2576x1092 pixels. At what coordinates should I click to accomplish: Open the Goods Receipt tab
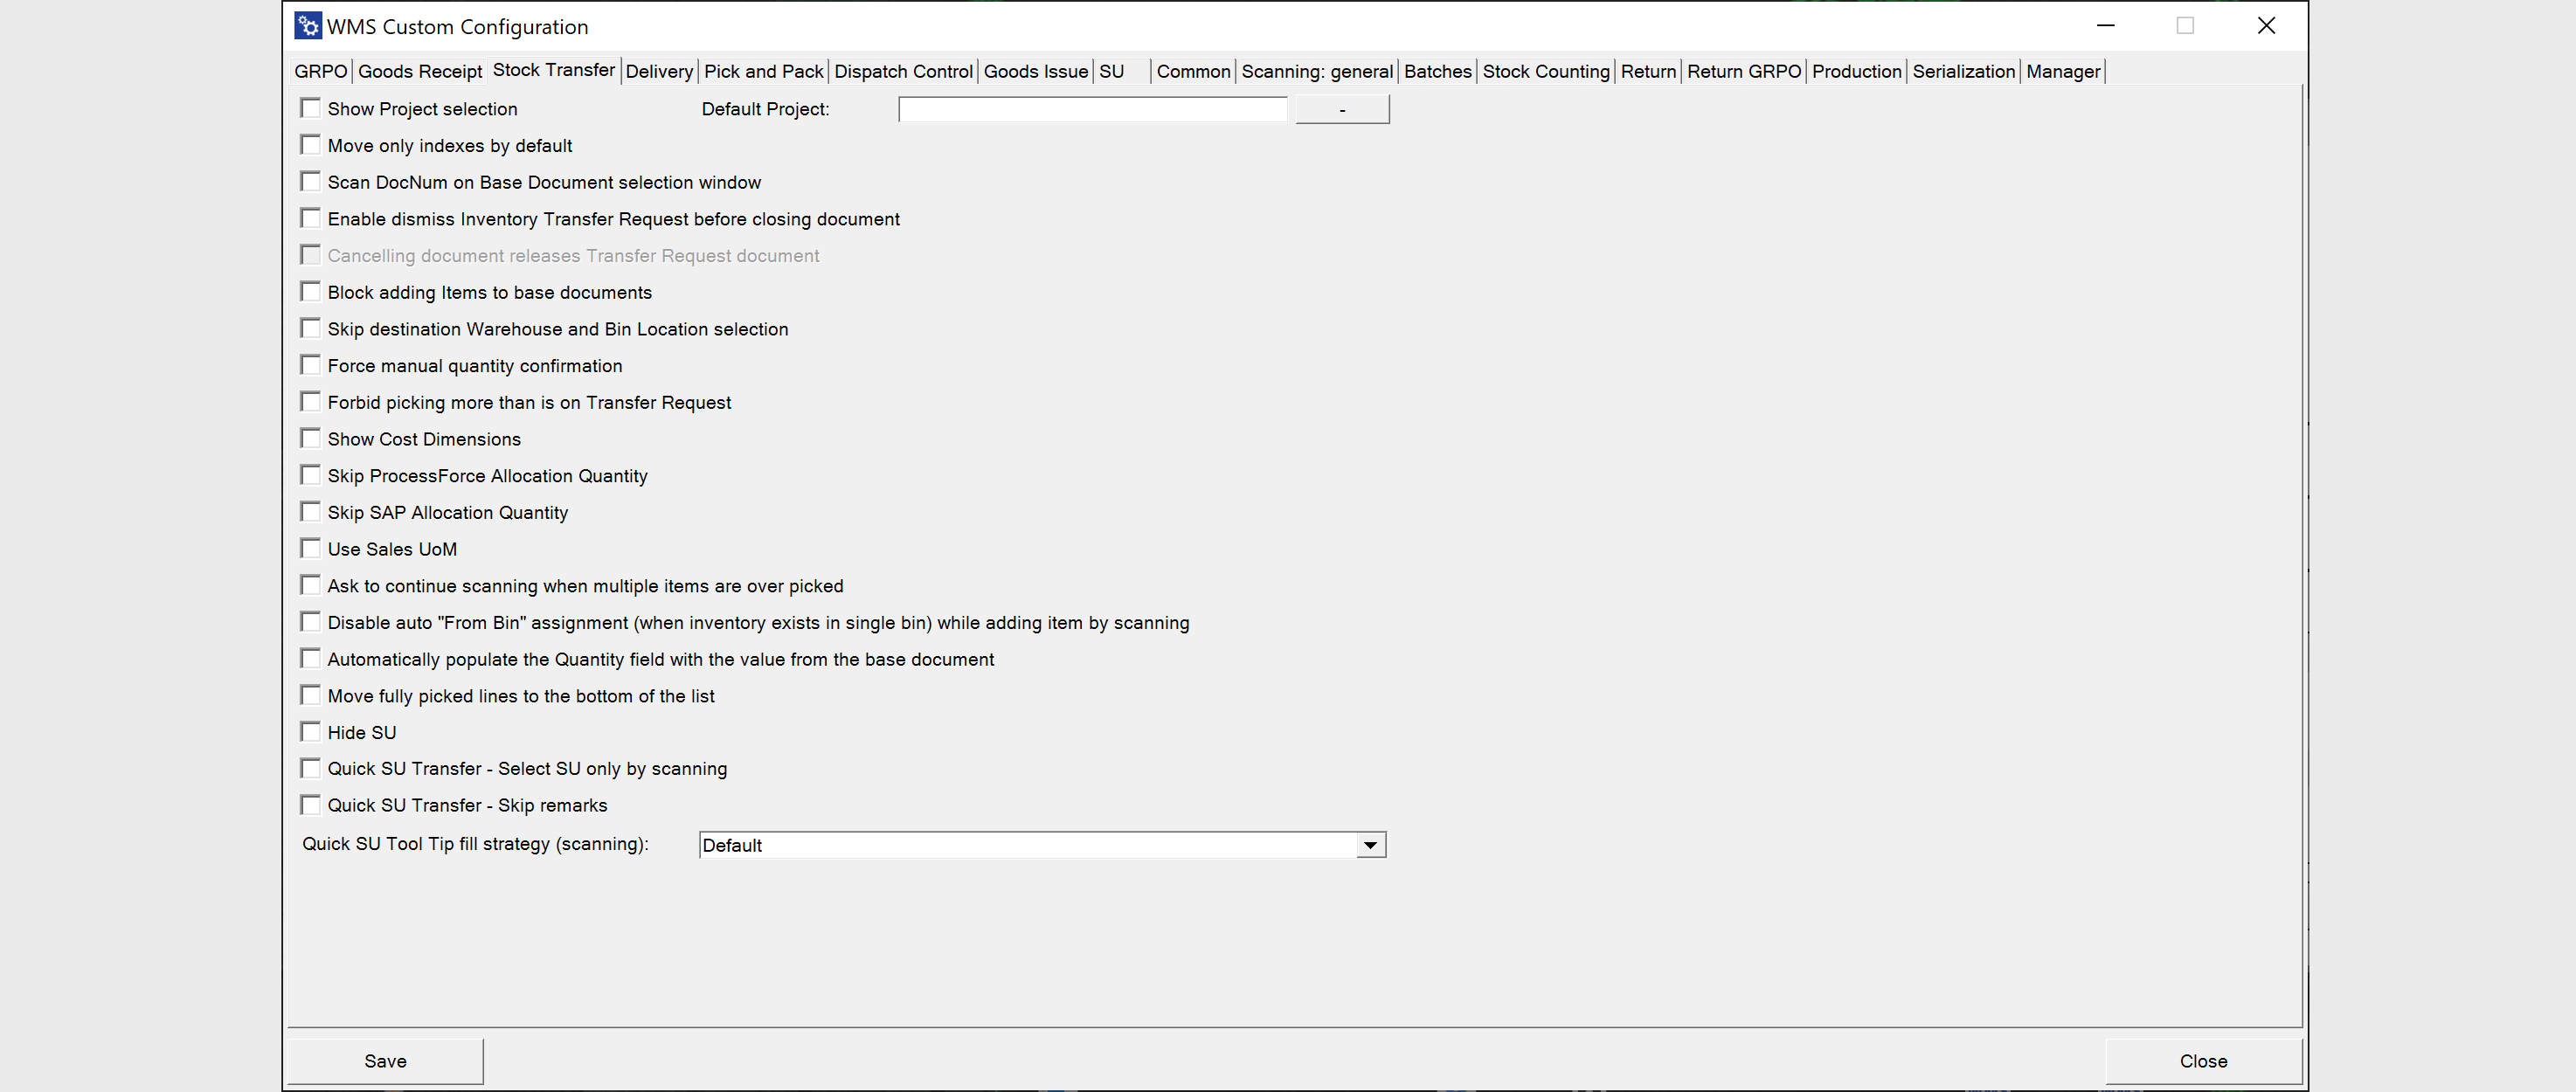tap(420, 71)
